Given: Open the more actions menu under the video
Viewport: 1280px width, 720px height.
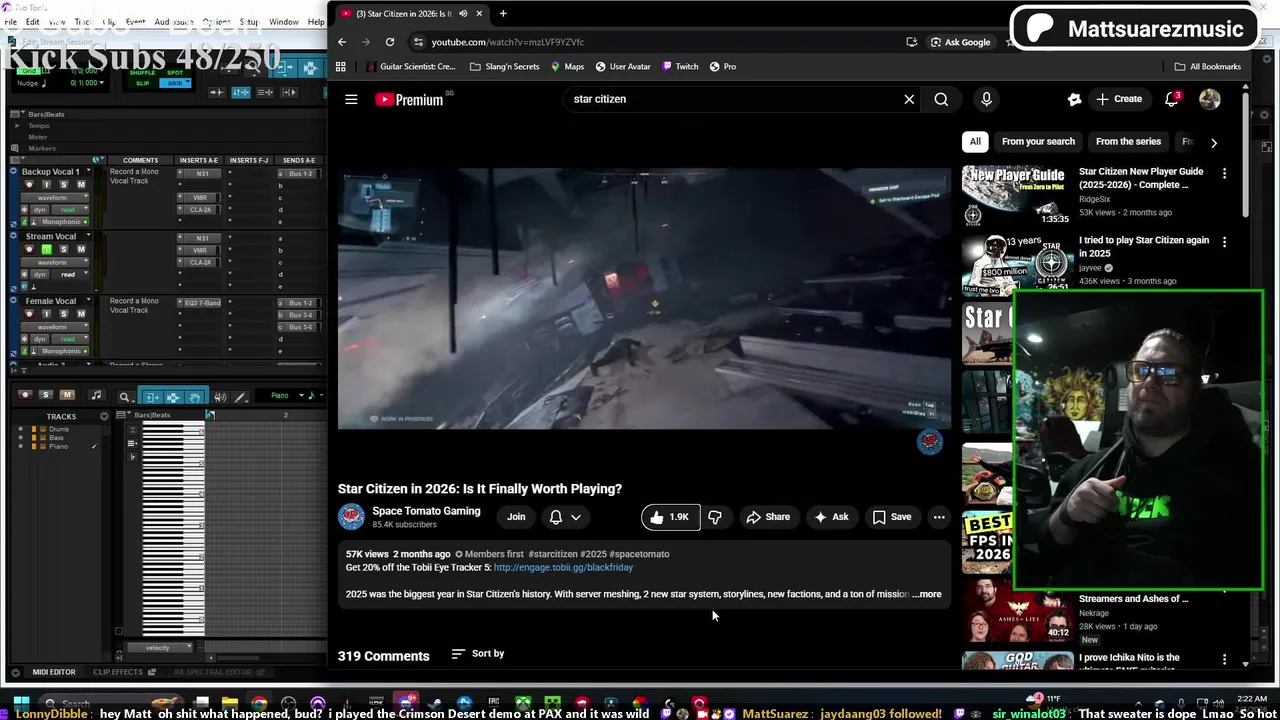Looking at the screenshot, I should tap(939, 517).
